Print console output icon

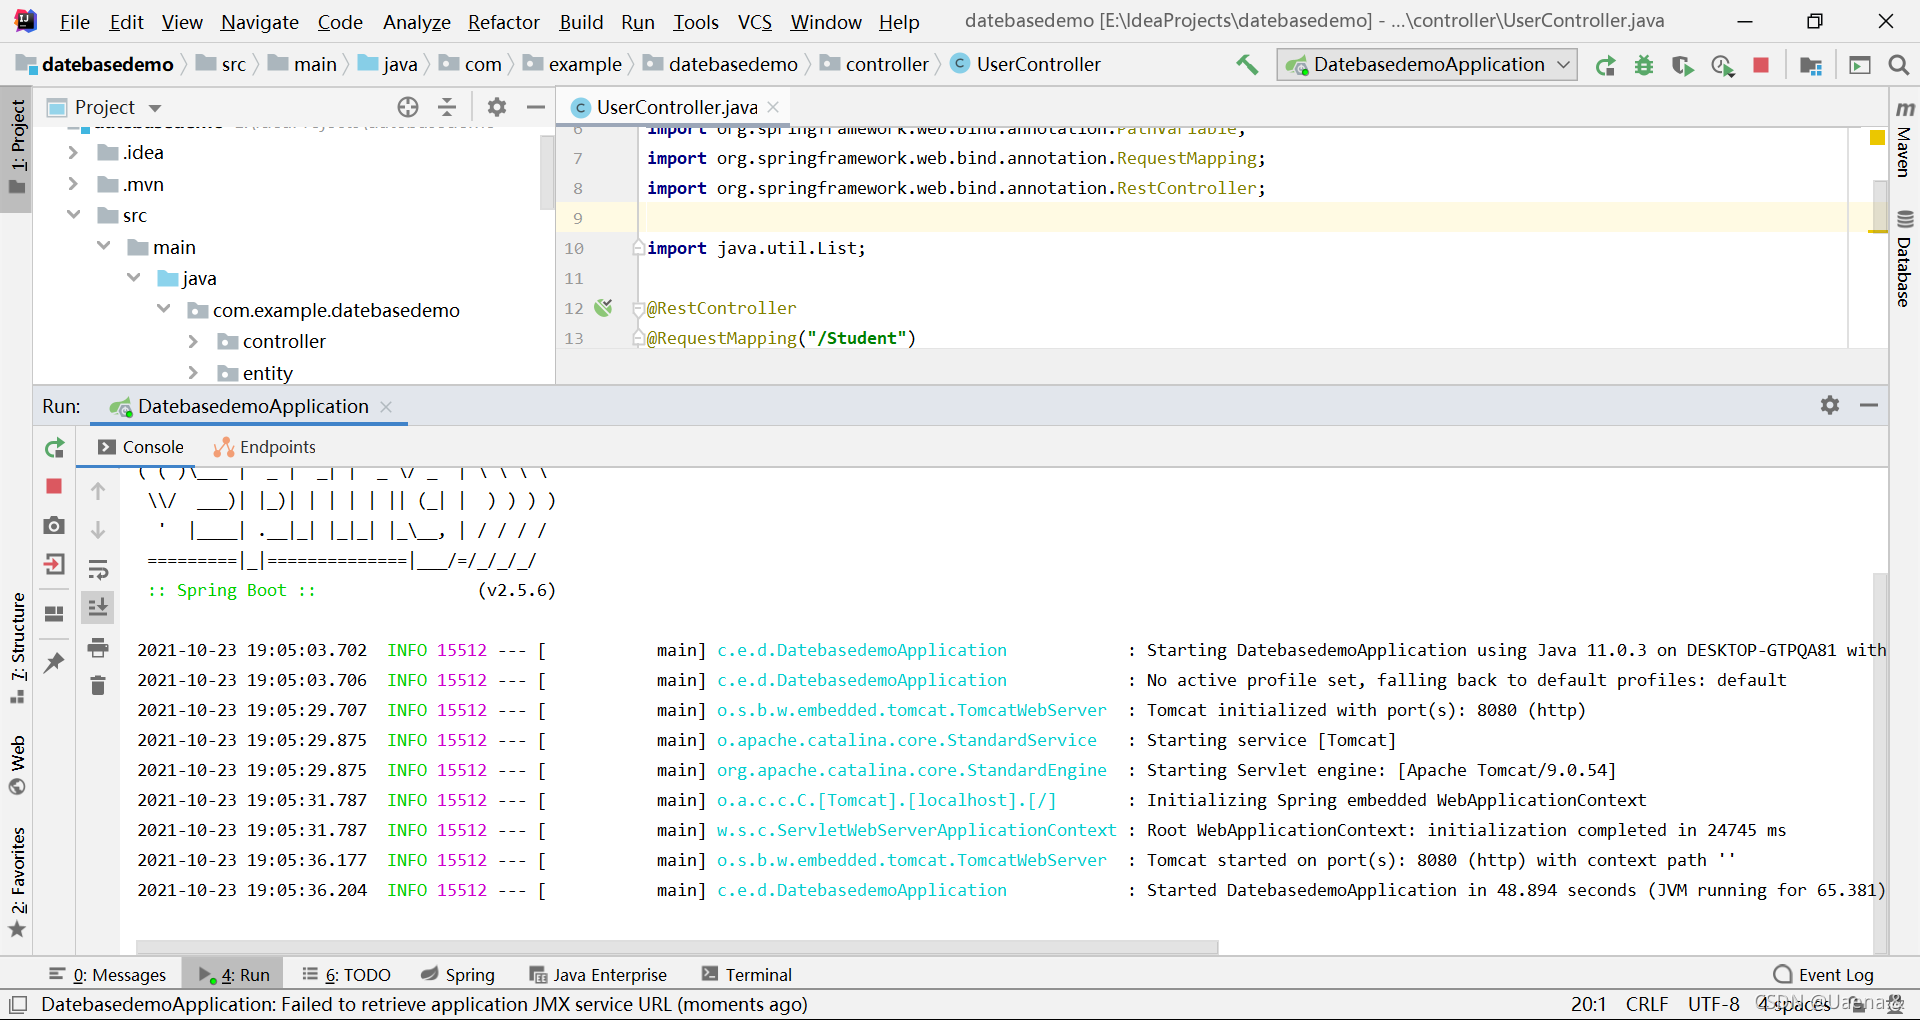click(98, 647)
